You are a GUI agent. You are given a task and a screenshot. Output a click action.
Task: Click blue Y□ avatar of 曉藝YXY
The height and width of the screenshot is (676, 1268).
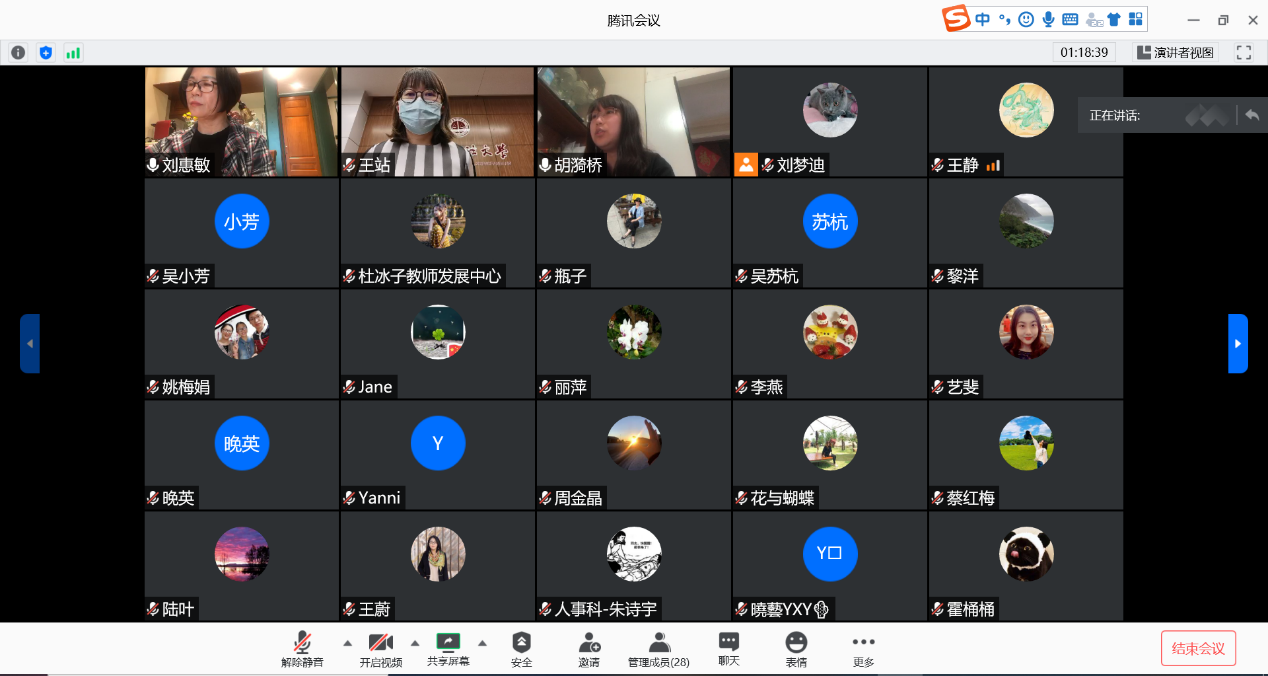point(830,554)
